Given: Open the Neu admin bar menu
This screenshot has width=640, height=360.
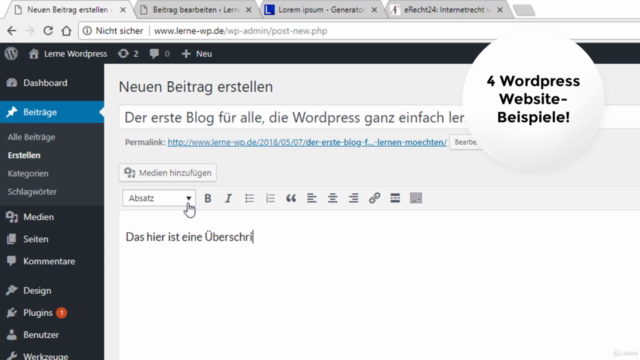Looking at the screenshot, I should (197, 54).
